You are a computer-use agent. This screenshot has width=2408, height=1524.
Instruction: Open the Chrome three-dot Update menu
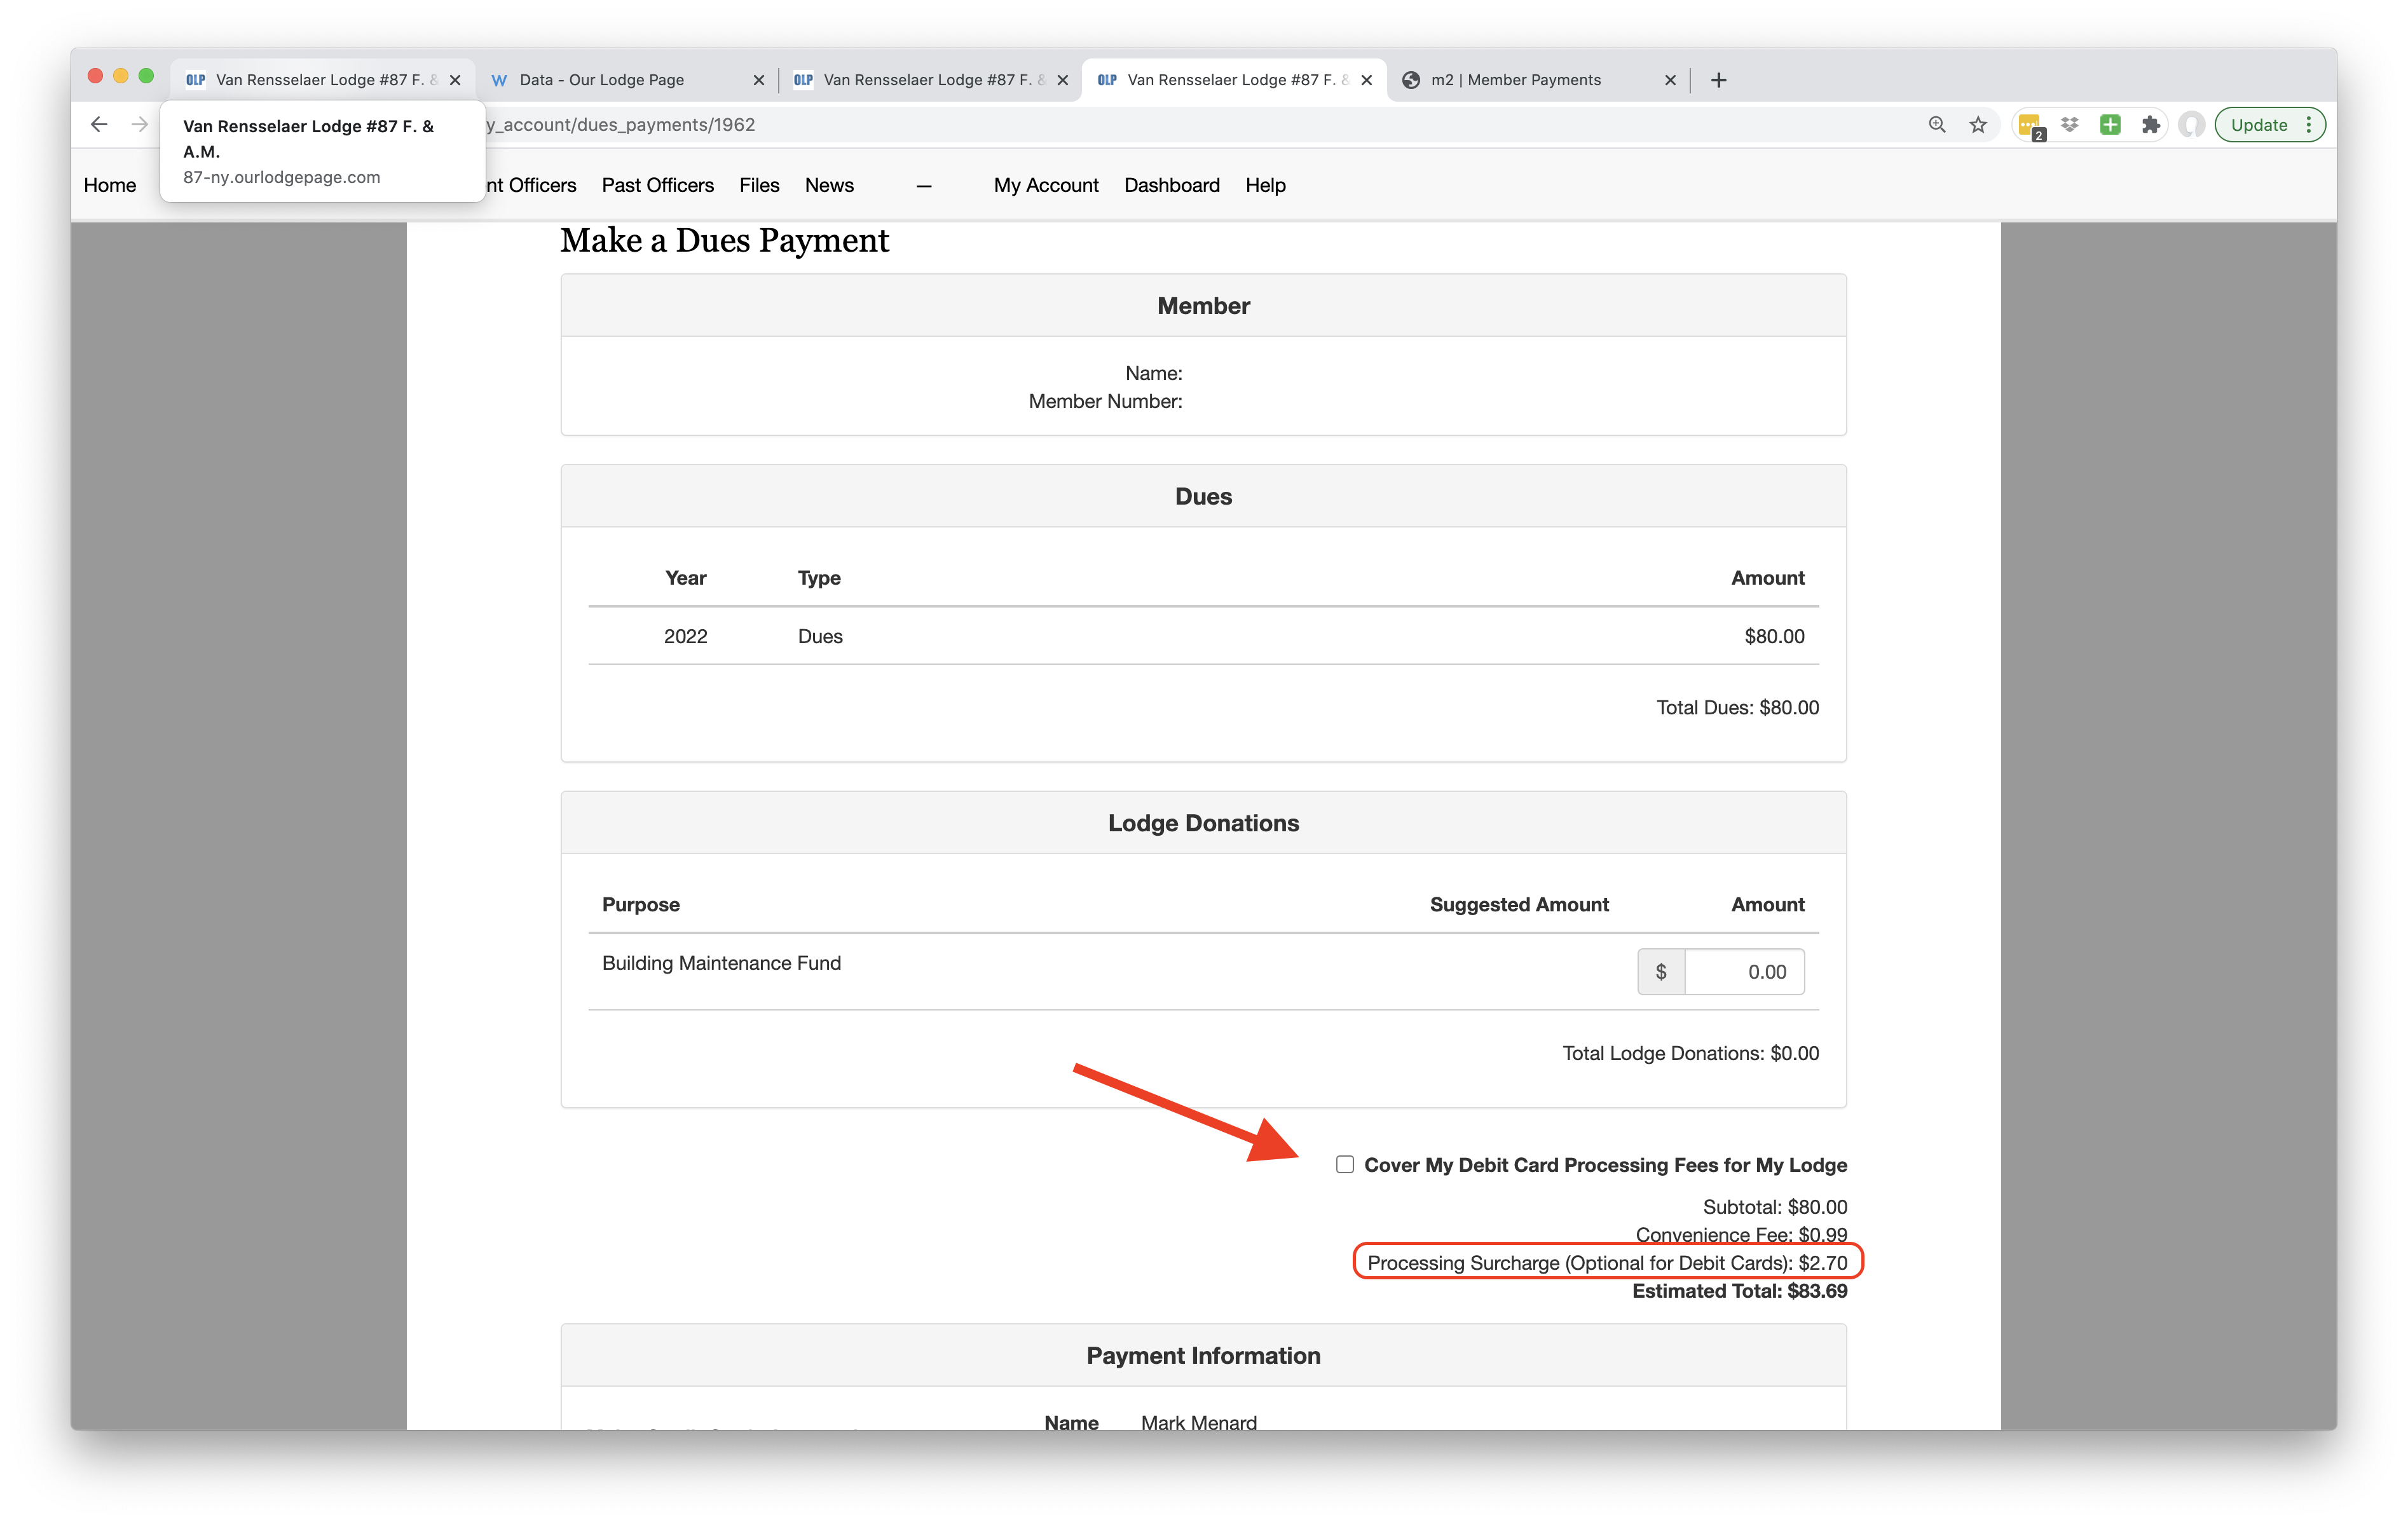[2309, 125]
